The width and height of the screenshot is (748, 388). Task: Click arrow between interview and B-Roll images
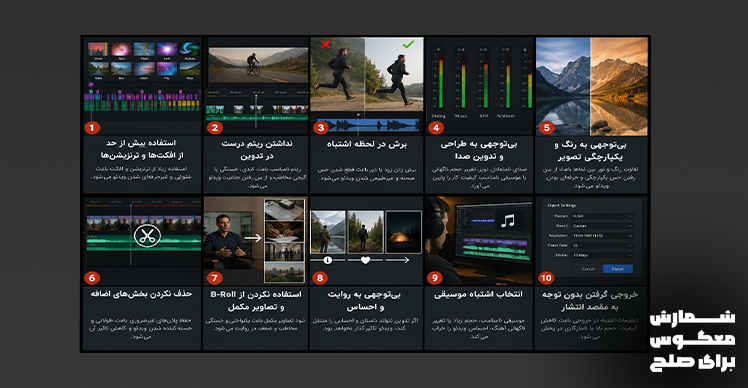coord(253,238)
